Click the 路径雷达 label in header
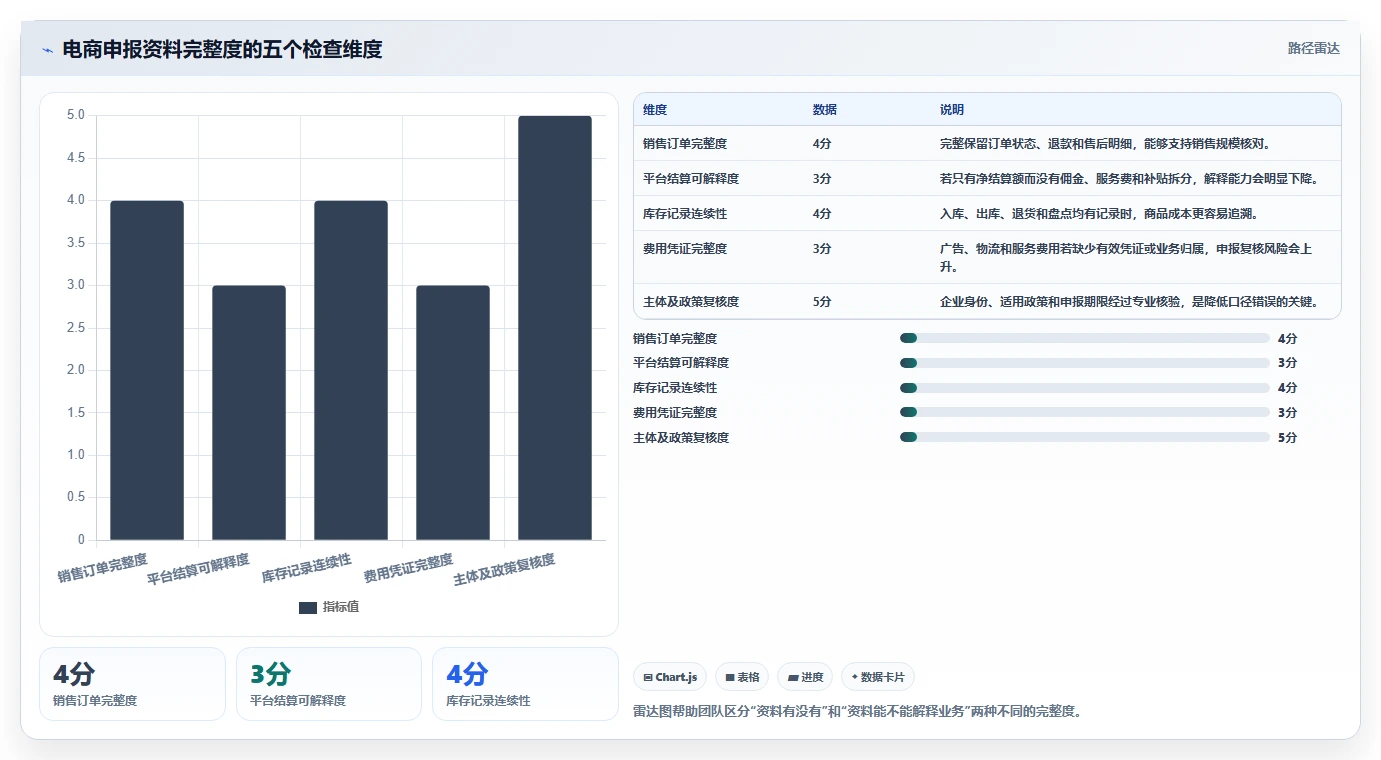The width and height of the screenshot is (1381, 760). [x=1313, y=48]
